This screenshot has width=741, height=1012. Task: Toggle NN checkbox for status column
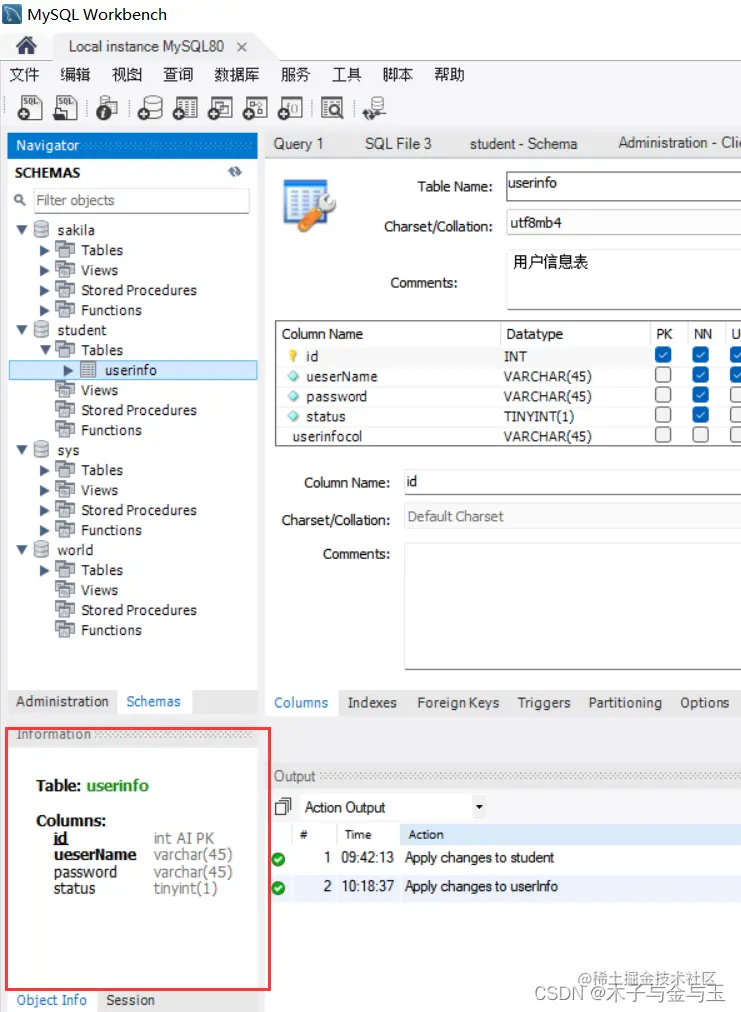pyautogui.click(x=700, y=415)
